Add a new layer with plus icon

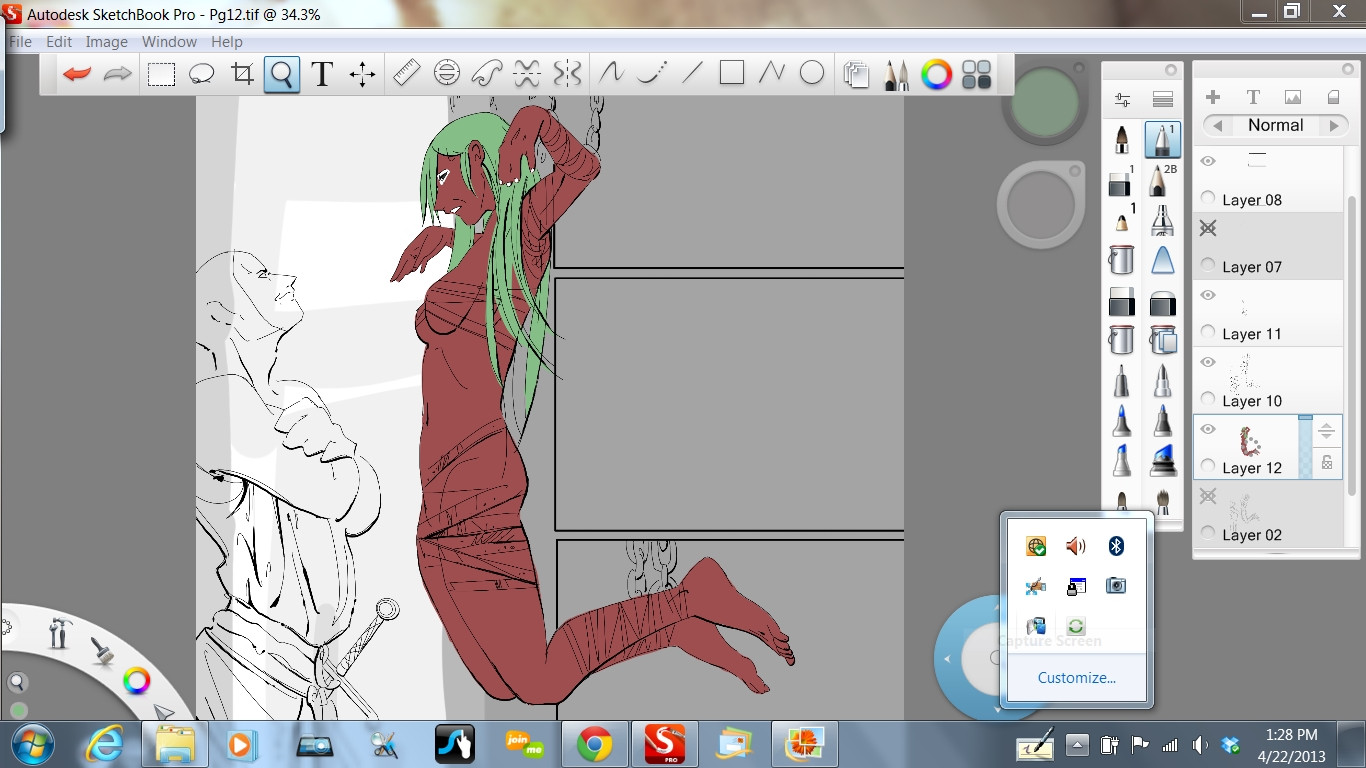click(1213, 97)
